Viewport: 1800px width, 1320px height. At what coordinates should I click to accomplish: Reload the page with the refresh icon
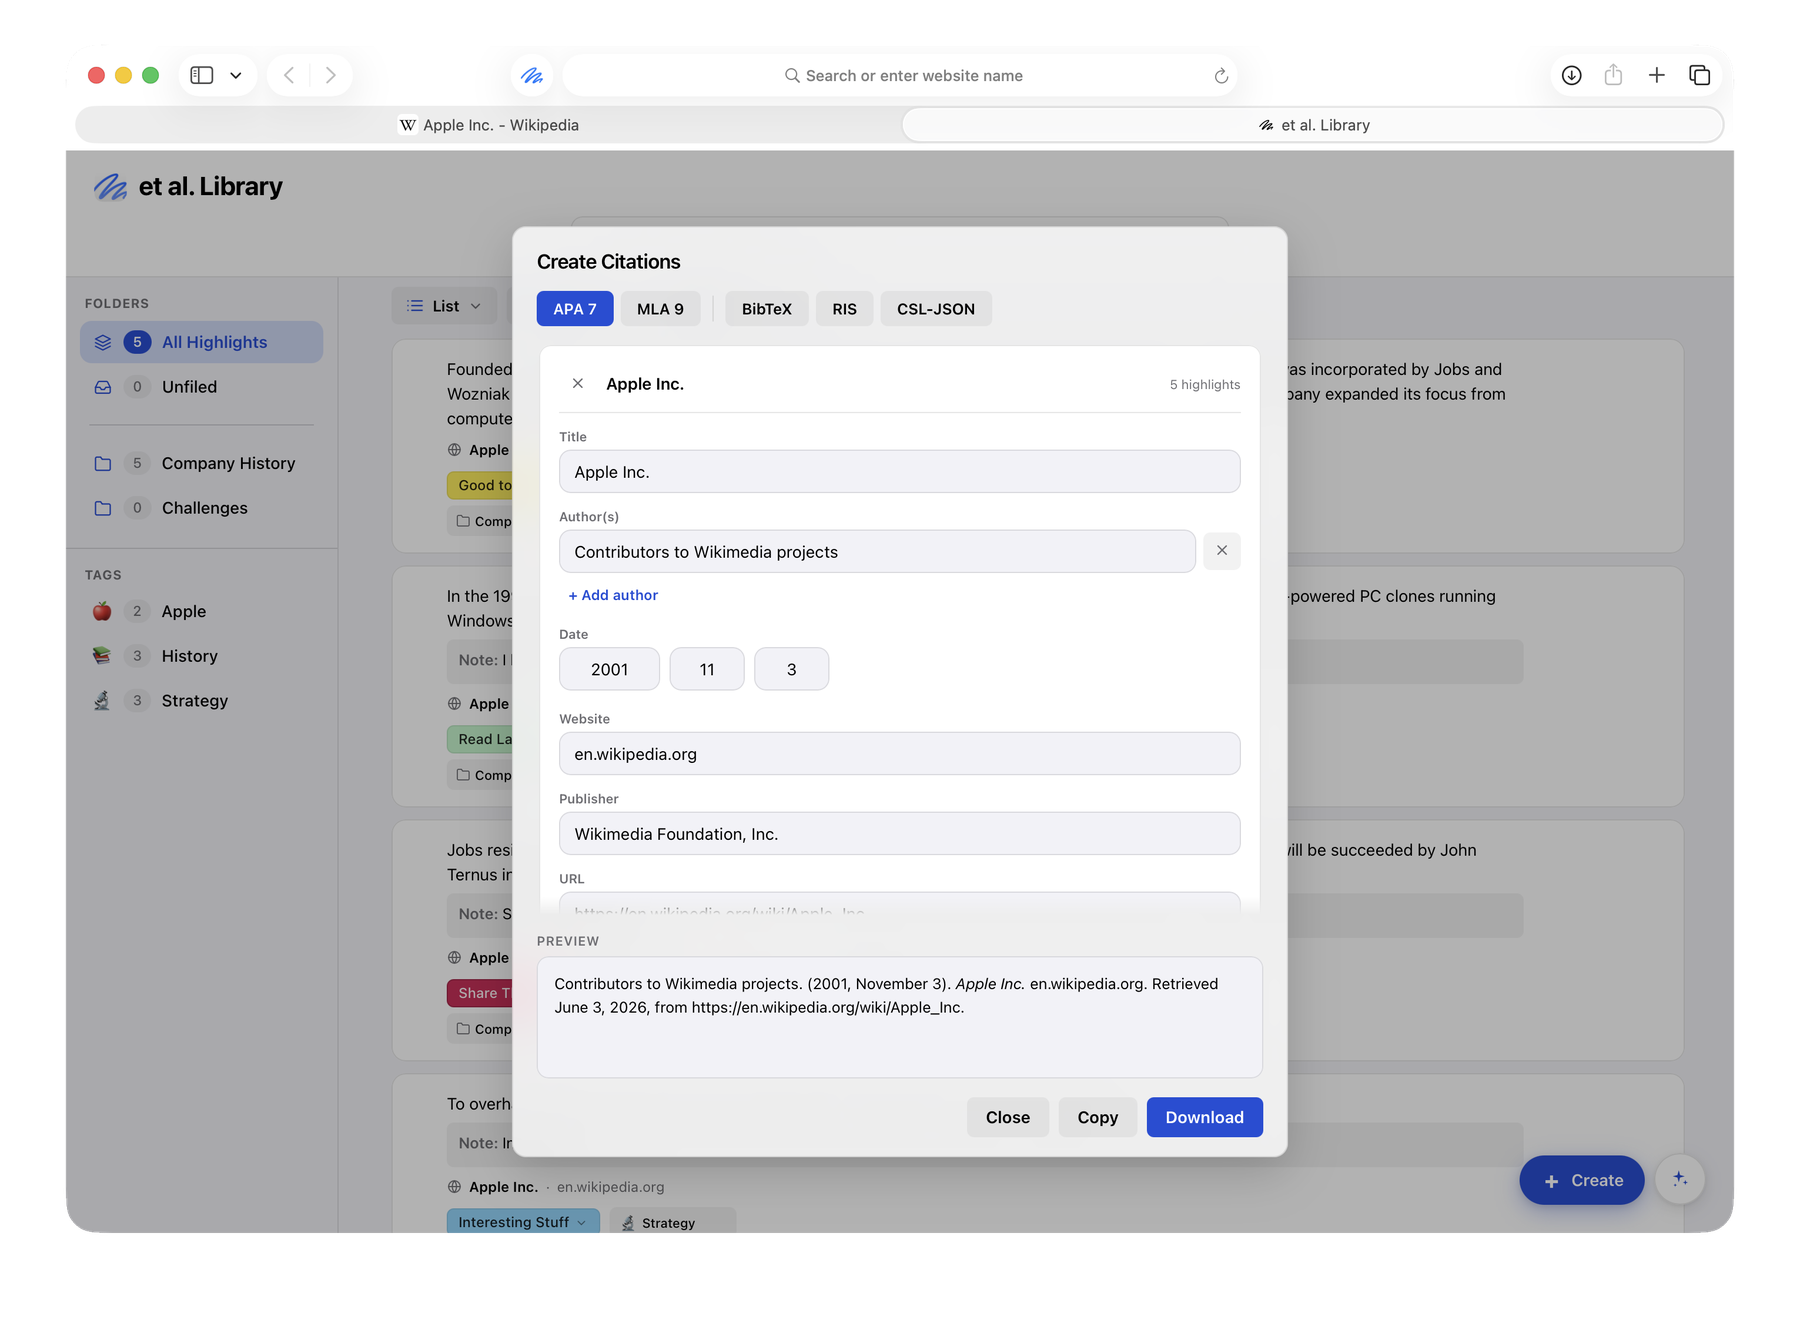tap(1221, 76)
